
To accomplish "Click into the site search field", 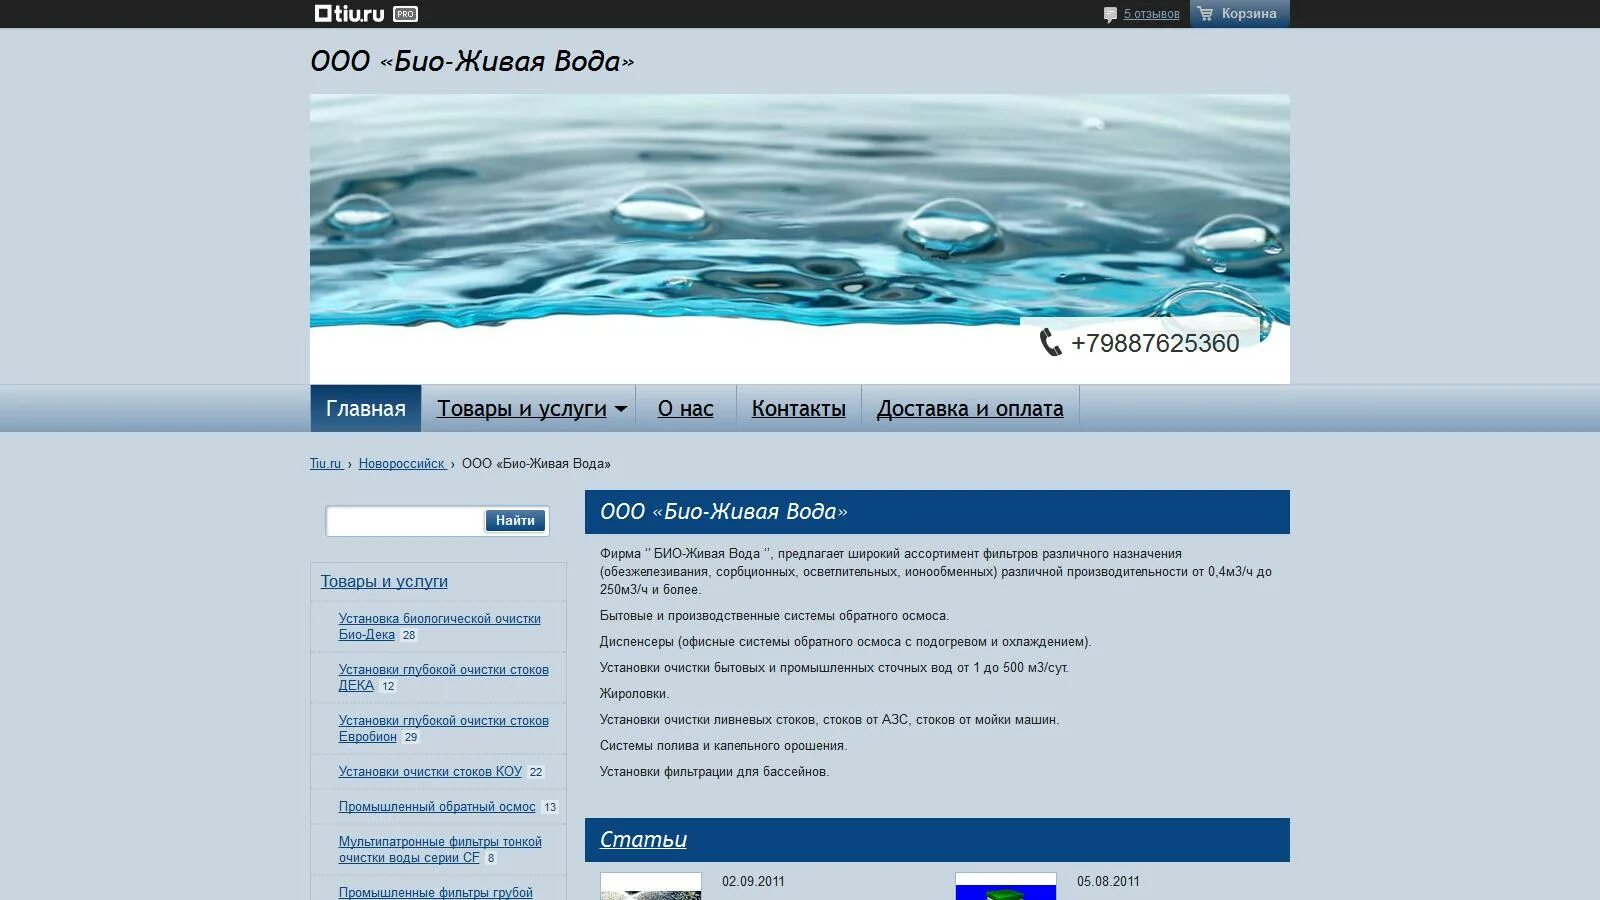I will (406, 521).
